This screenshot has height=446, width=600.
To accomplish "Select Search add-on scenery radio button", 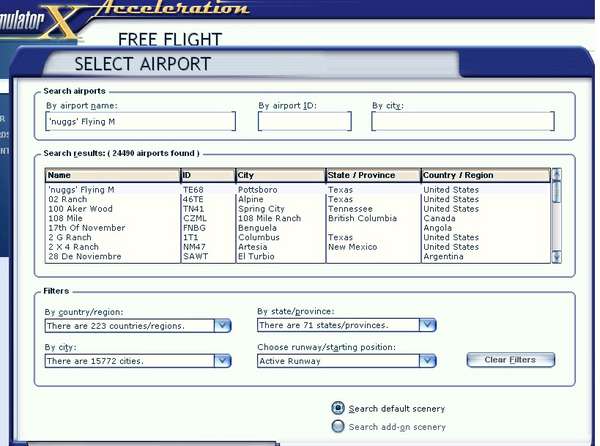I will [x=338, y=427].
